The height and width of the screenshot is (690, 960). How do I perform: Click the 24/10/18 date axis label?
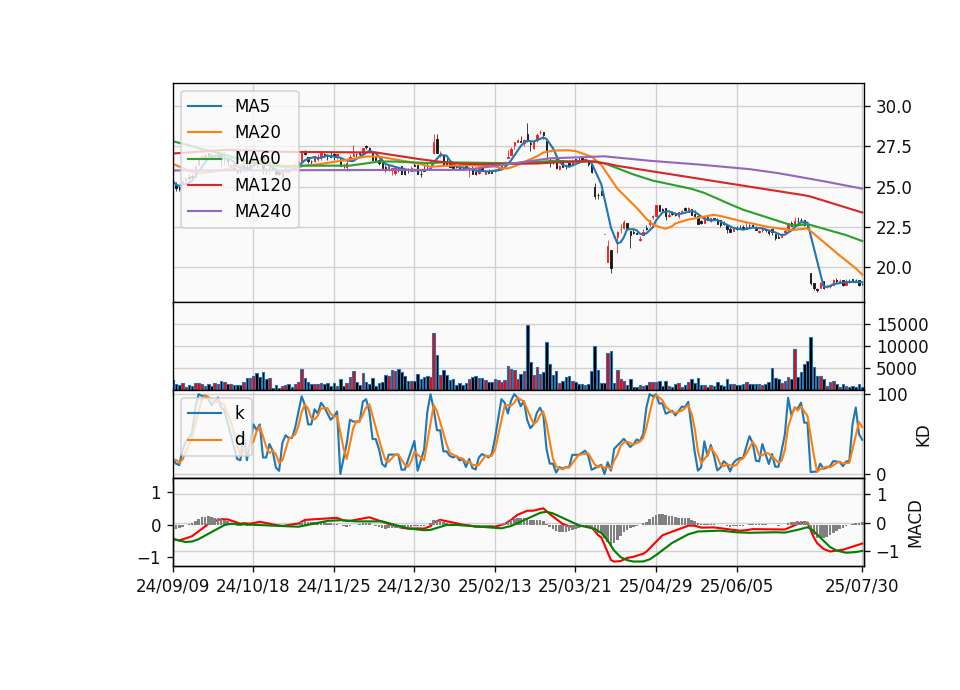coord(253,586)
